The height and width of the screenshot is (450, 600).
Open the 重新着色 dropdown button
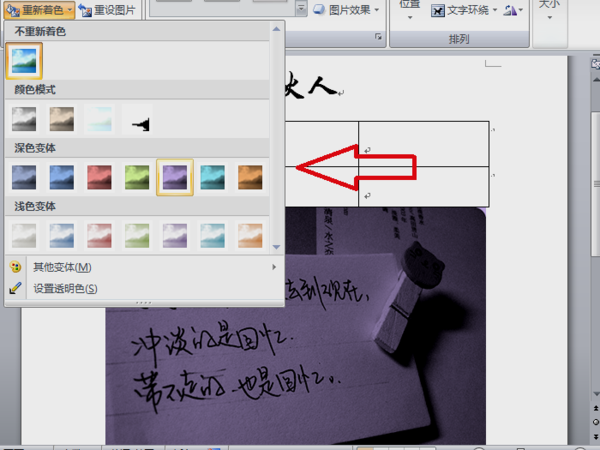[x=39, y=10]
